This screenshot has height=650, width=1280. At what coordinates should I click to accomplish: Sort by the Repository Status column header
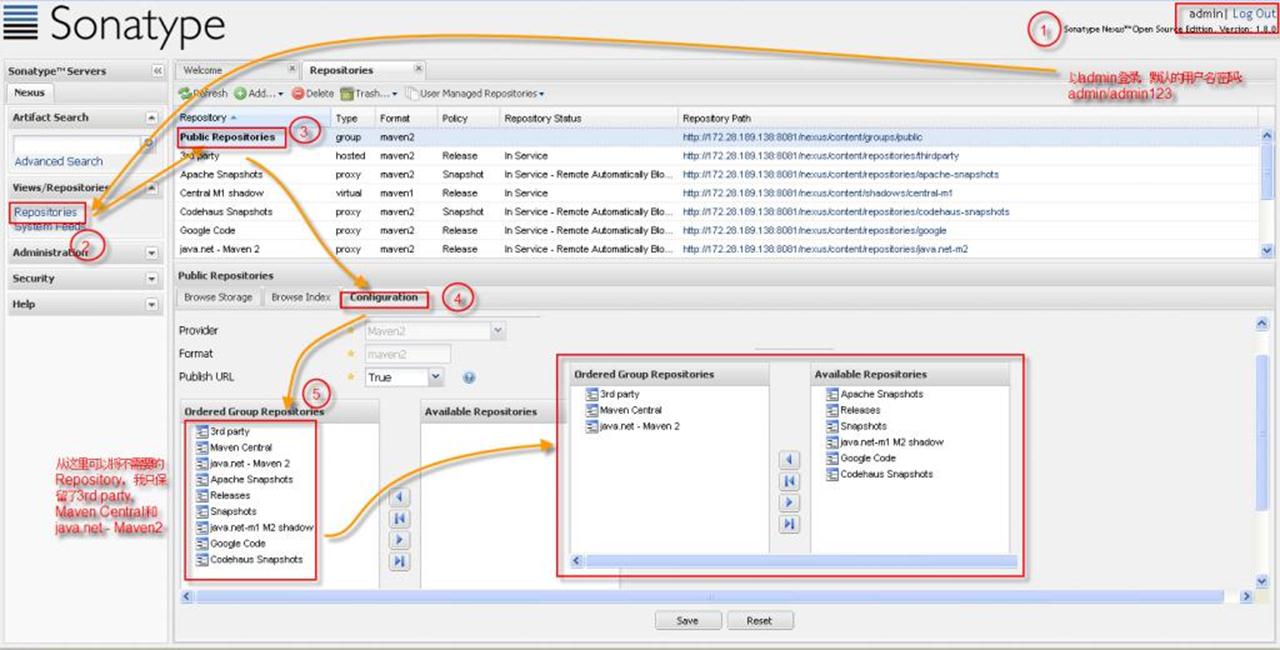coord(588,118)
